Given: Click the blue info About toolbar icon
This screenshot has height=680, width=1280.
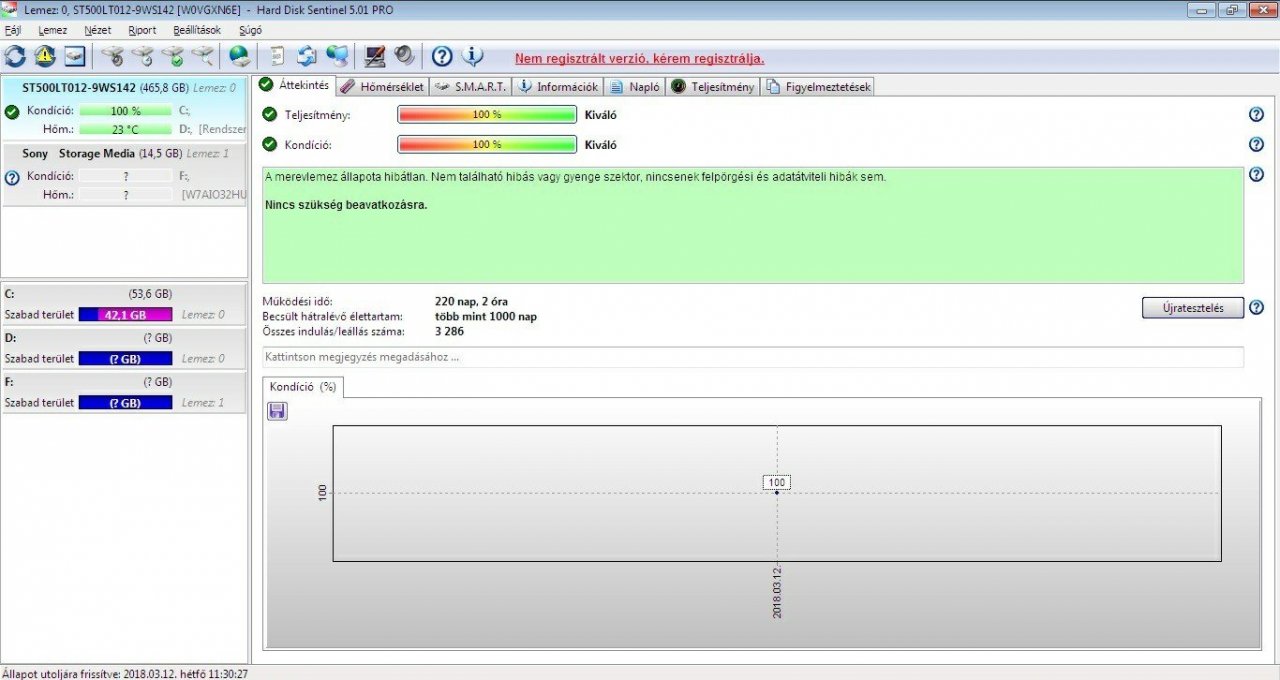Looking at the screenshot, I should (473, 56).
